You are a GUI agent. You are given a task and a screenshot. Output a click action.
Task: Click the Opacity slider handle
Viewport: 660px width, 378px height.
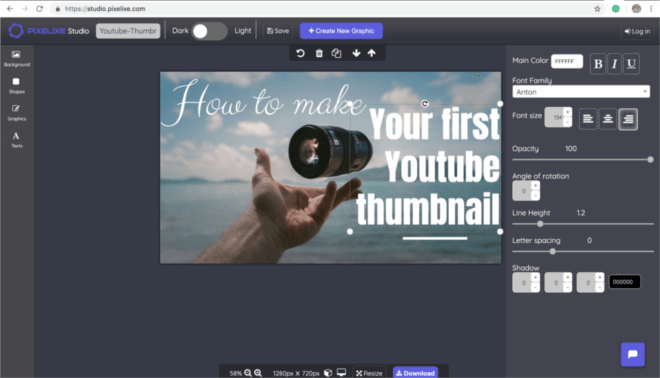650,160
